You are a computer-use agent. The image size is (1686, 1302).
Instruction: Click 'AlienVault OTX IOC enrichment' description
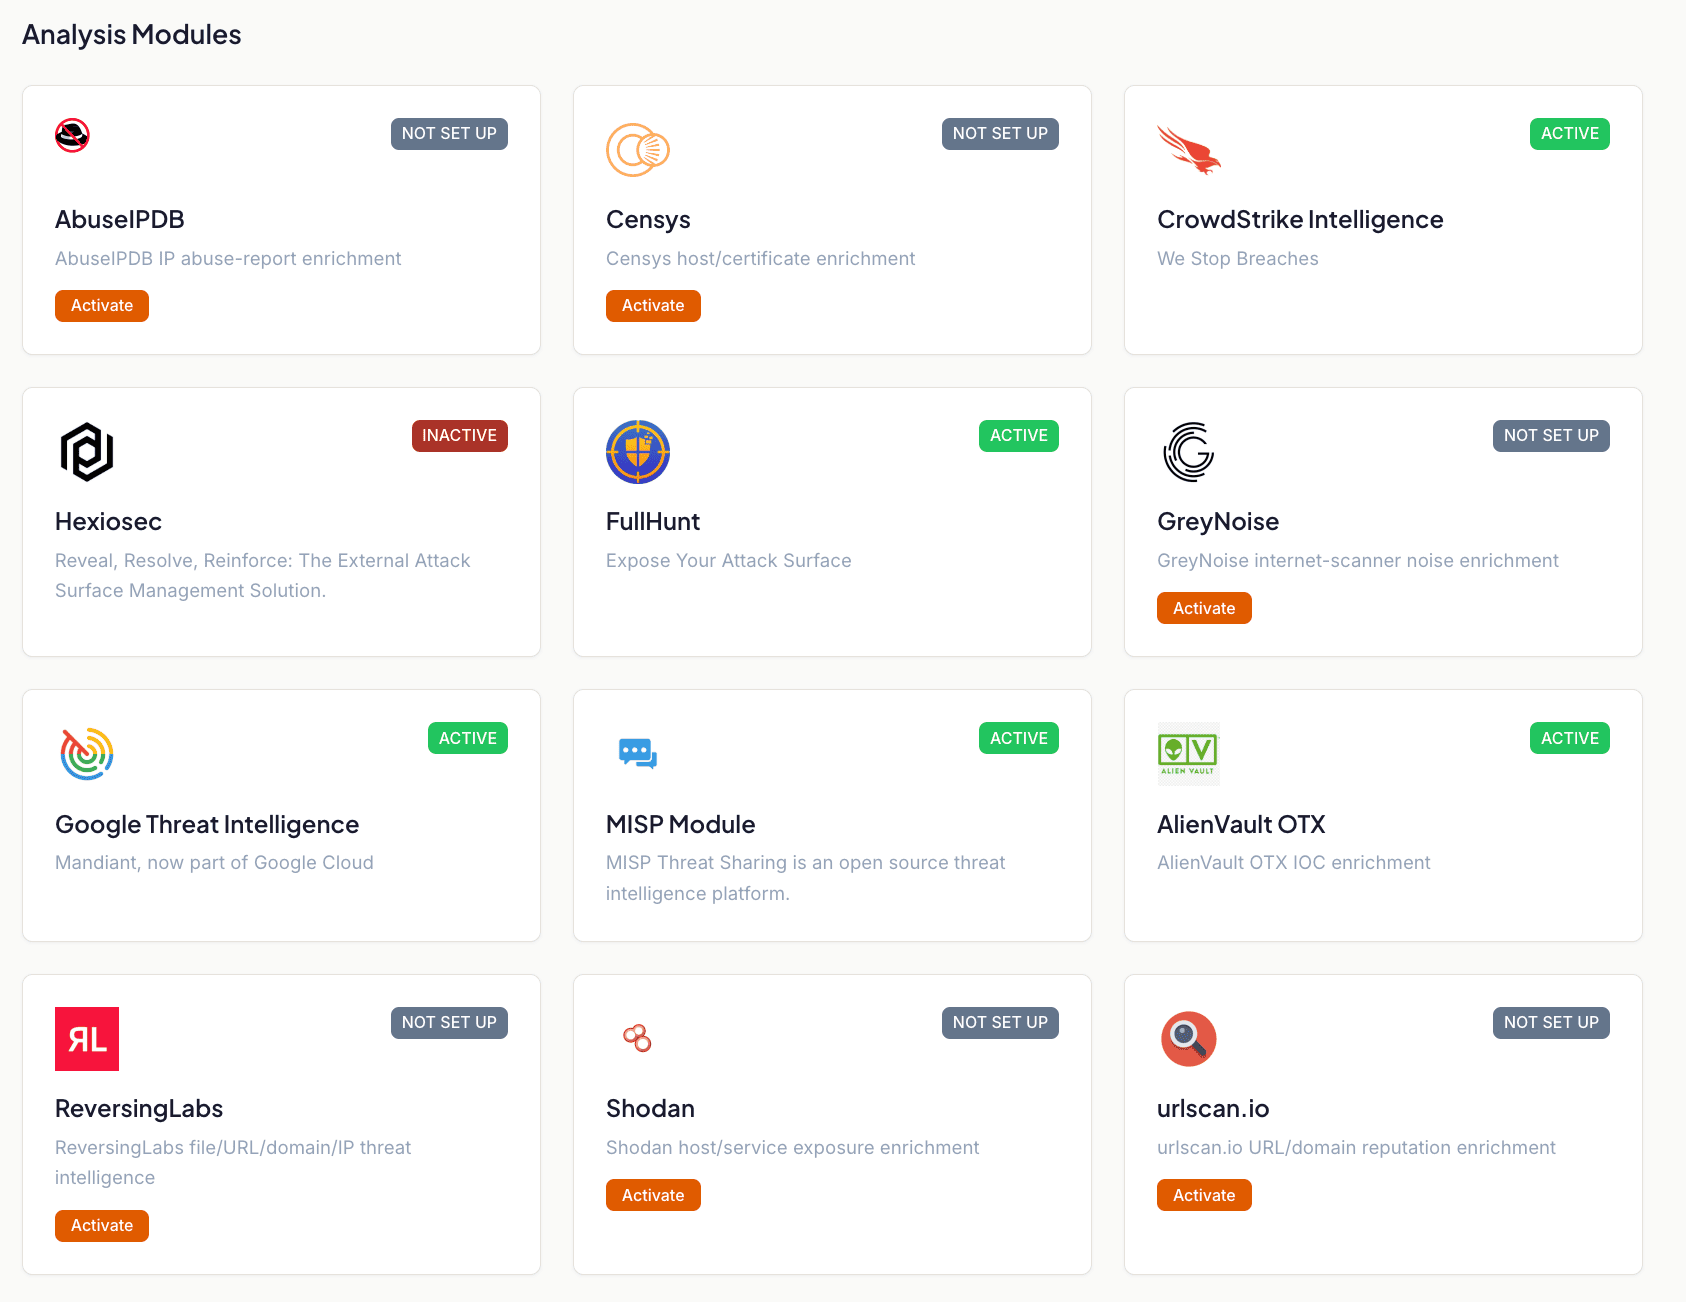click(1294, 863)
